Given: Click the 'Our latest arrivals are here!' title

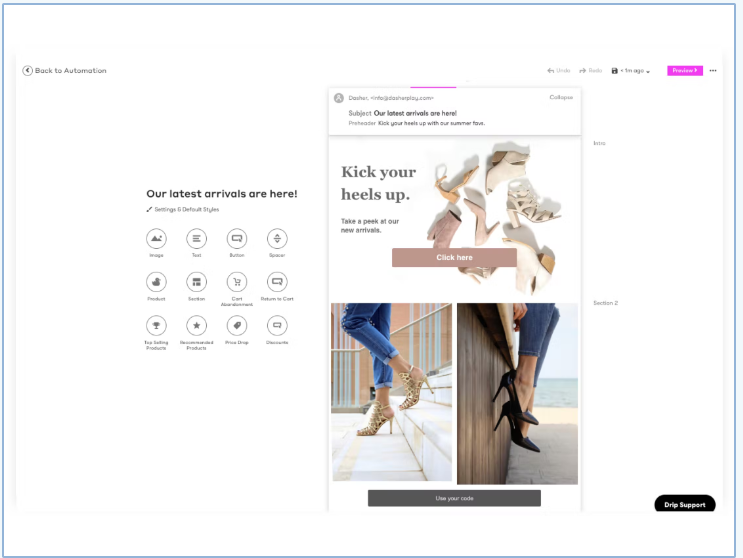Looking at the screenshot, I should 222,194.
